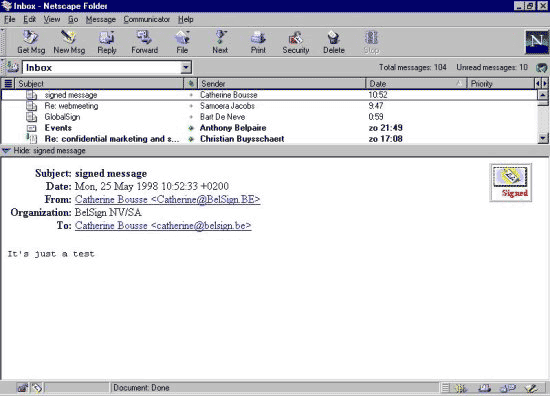Open Discussions icon in component bar
The height and width of the screenshot is (396, 550).
point(508,388)
